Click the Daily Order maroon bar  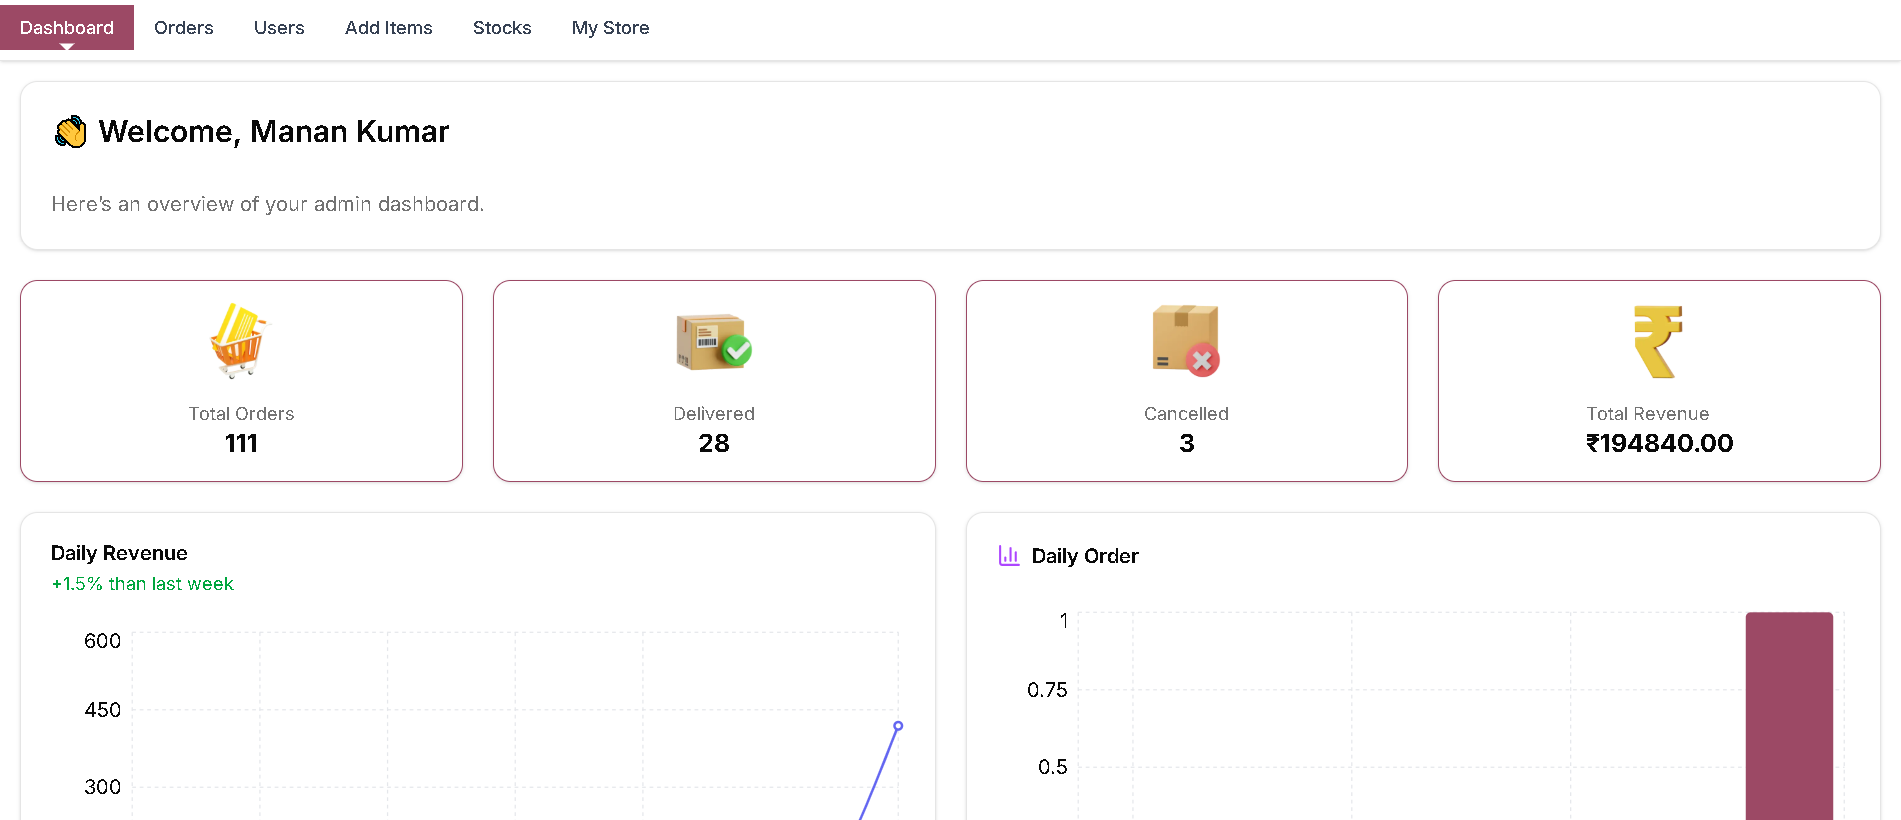(x=1789, y=716)
